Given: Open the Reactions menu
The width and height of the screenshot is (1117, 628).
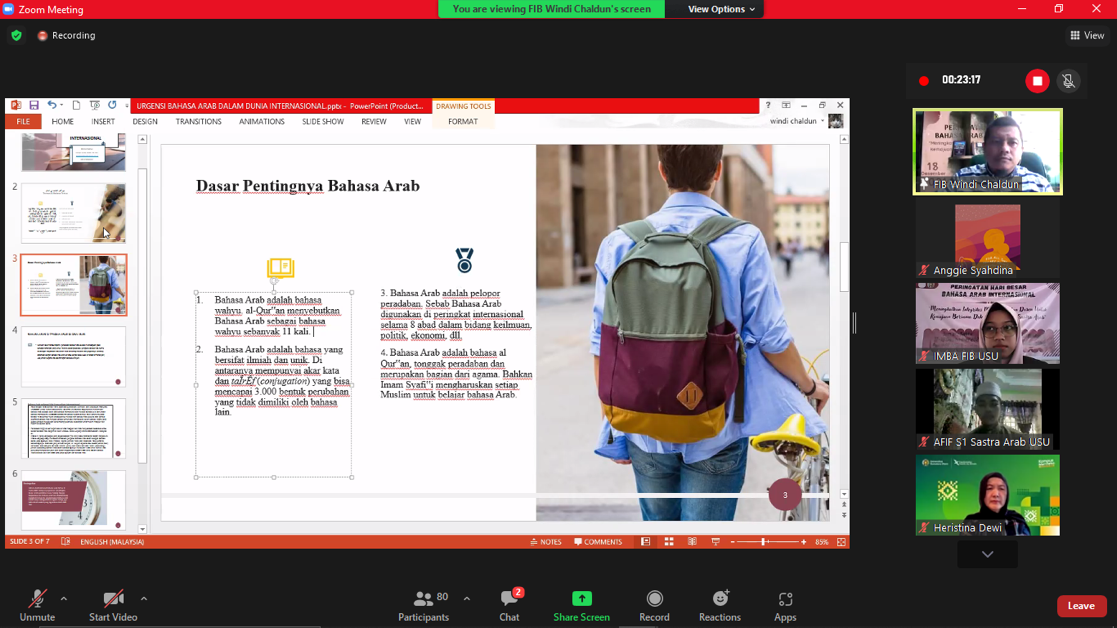Looking at the screenshot, I should 719,604.
